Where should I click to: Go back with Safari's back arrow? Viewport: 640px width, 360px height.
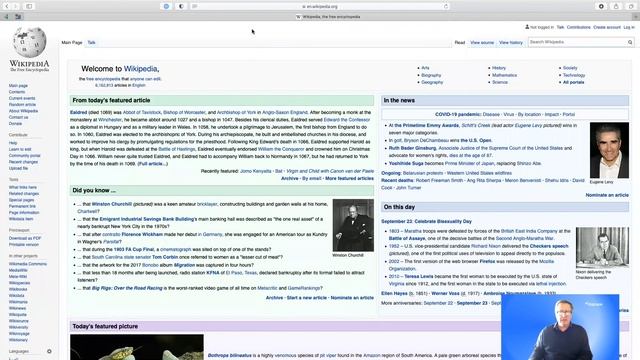tap(7, 6)
